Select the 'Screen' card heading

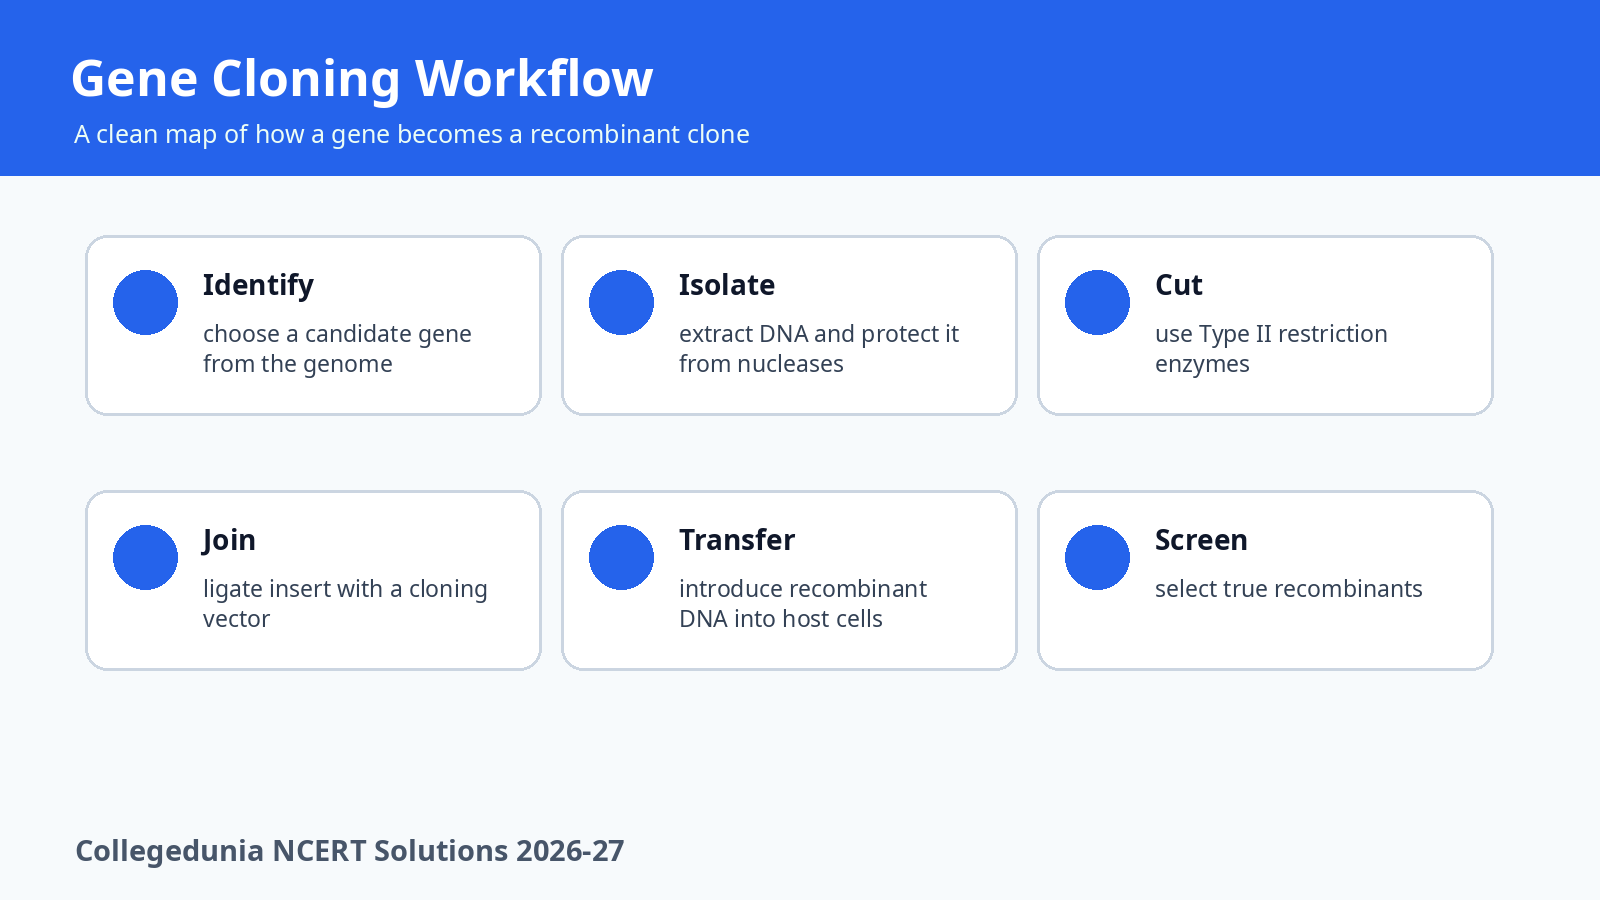coord(1201,540)
